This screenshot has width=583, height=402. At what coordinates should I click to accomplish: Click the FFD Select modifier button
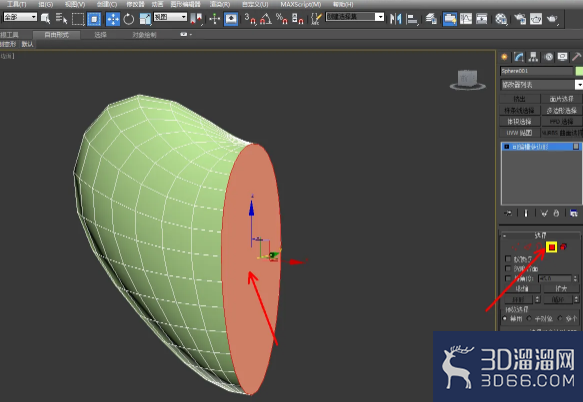(x=561, y=122)
